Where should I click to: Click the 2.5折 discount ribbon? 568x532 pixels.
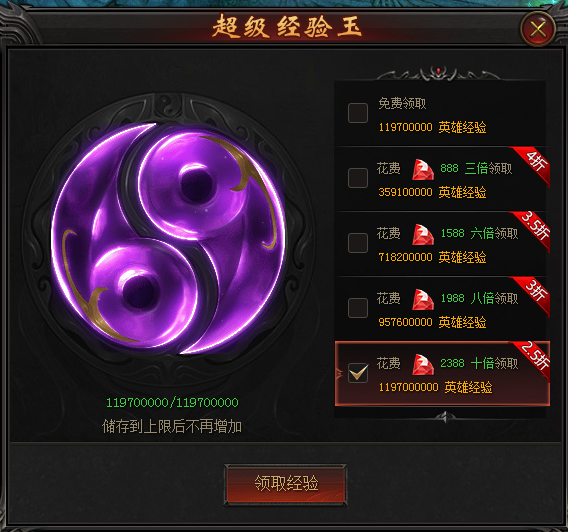pyautogui.click(x=534, y=358)
